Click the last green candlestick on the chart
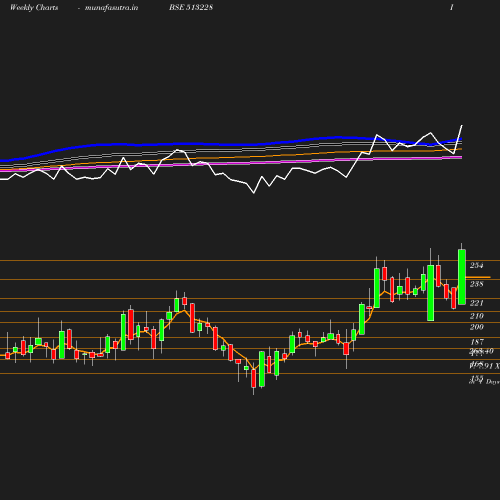Image resolution: width=500 pixels, height=500 pixels. point(462,277)
